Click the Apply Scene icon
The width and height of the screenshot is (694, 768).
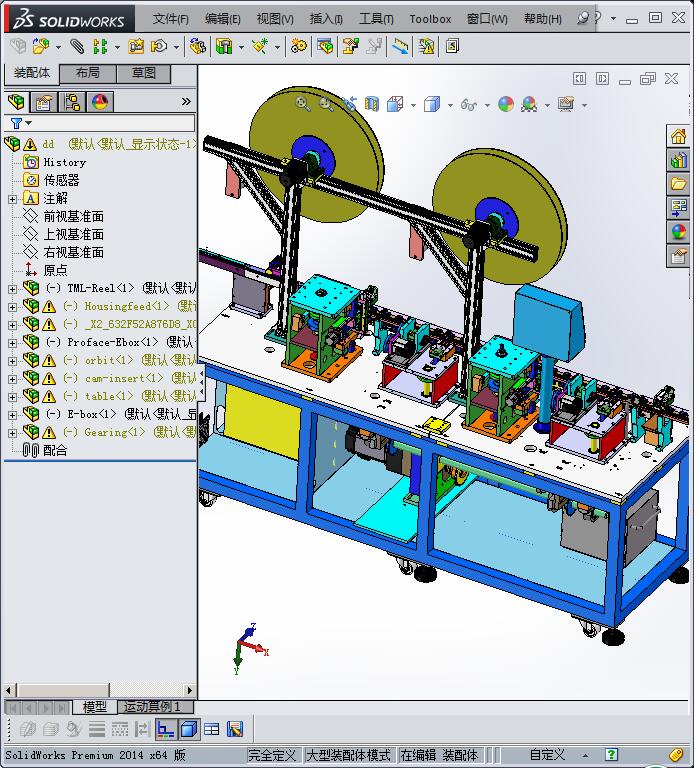529,104
